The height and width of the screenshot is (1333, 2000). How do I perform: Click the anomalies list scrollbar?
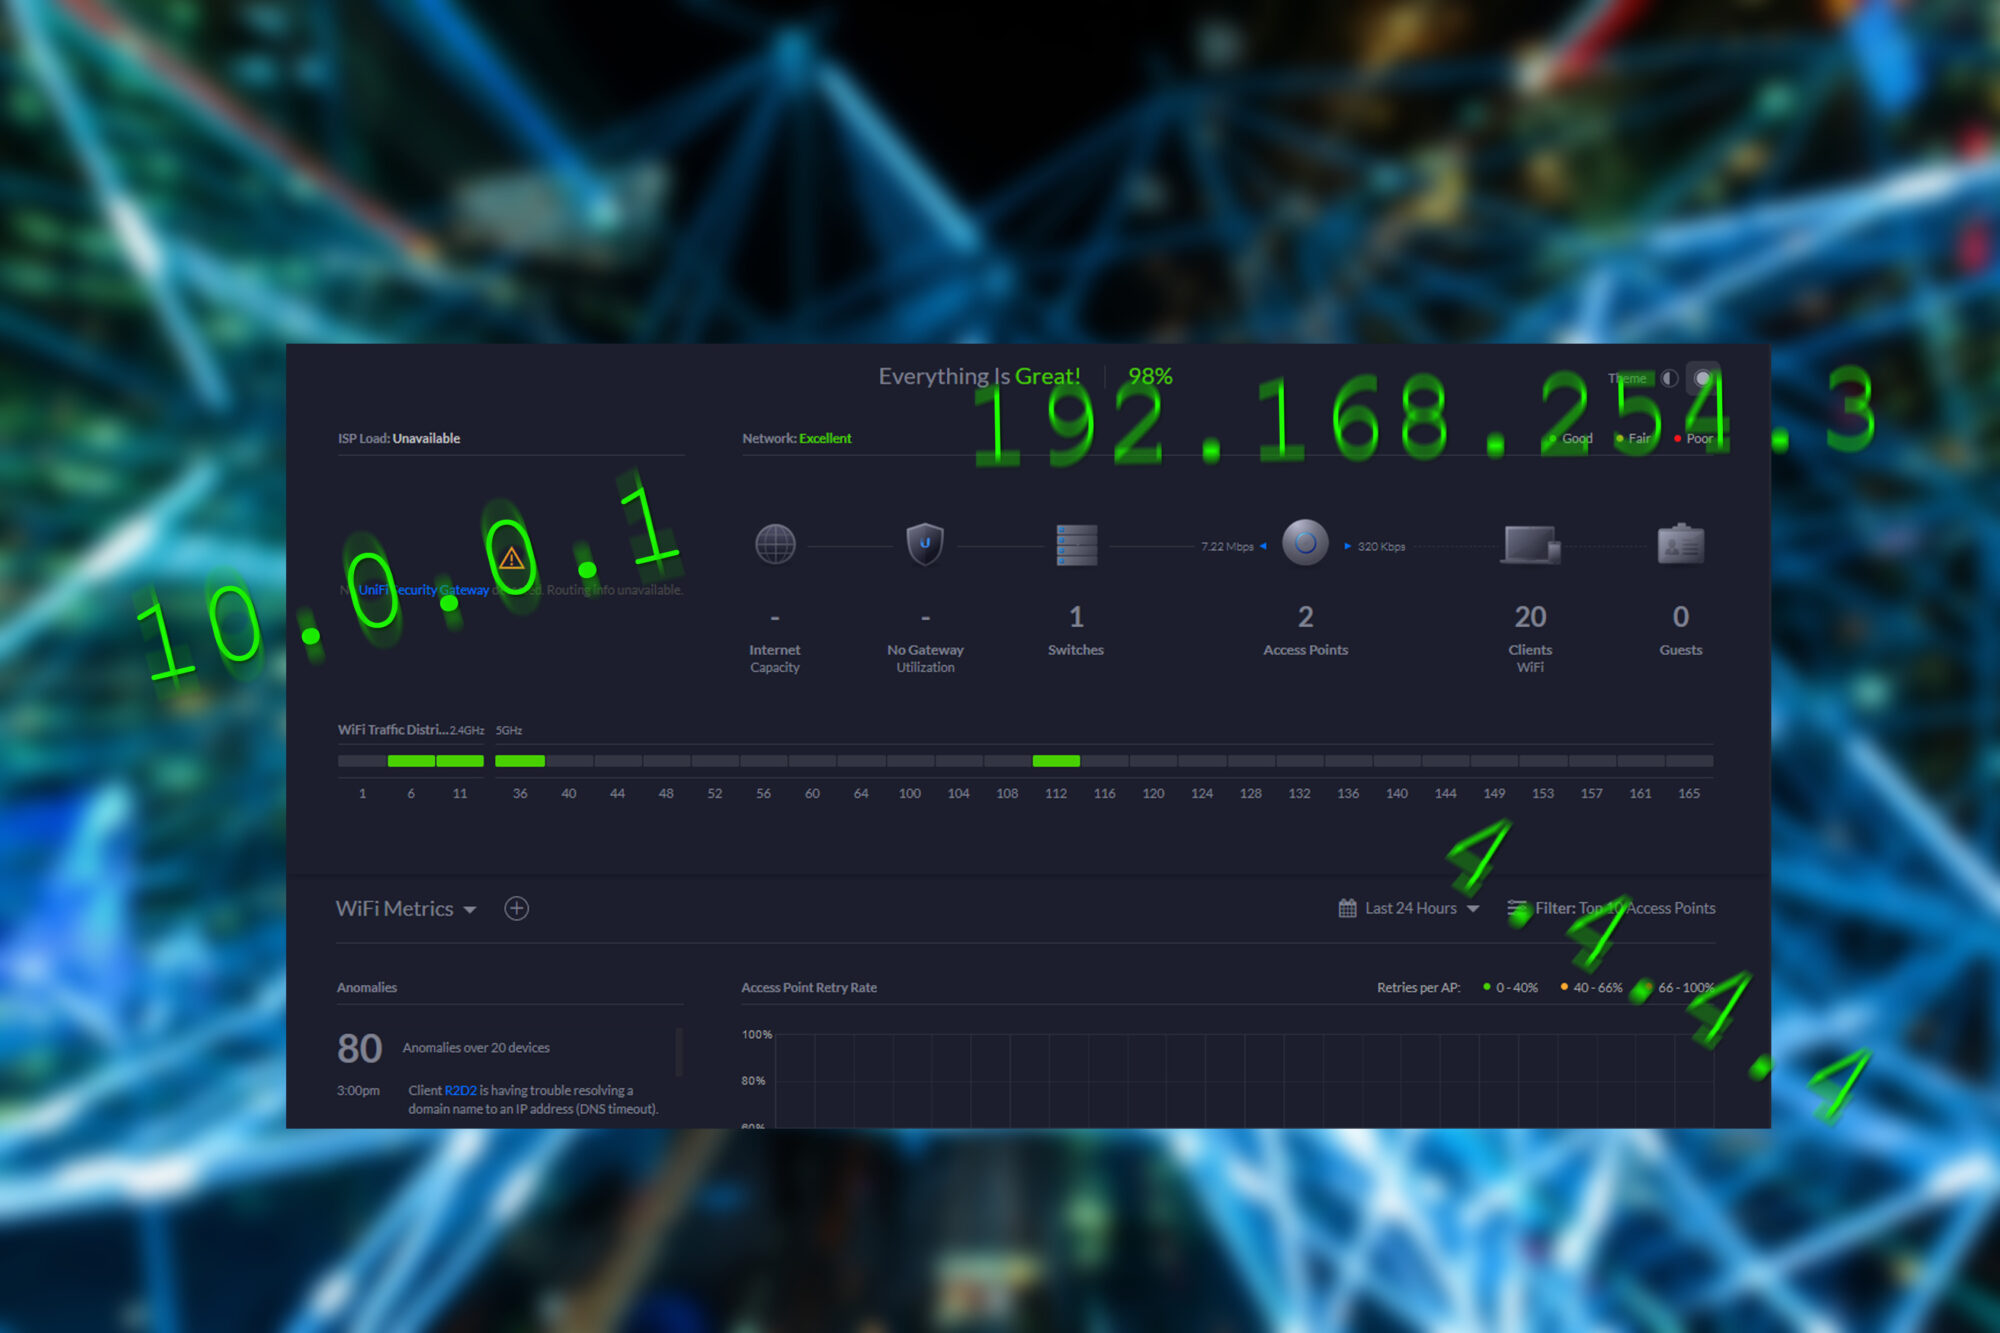[x=679, y=1052]
